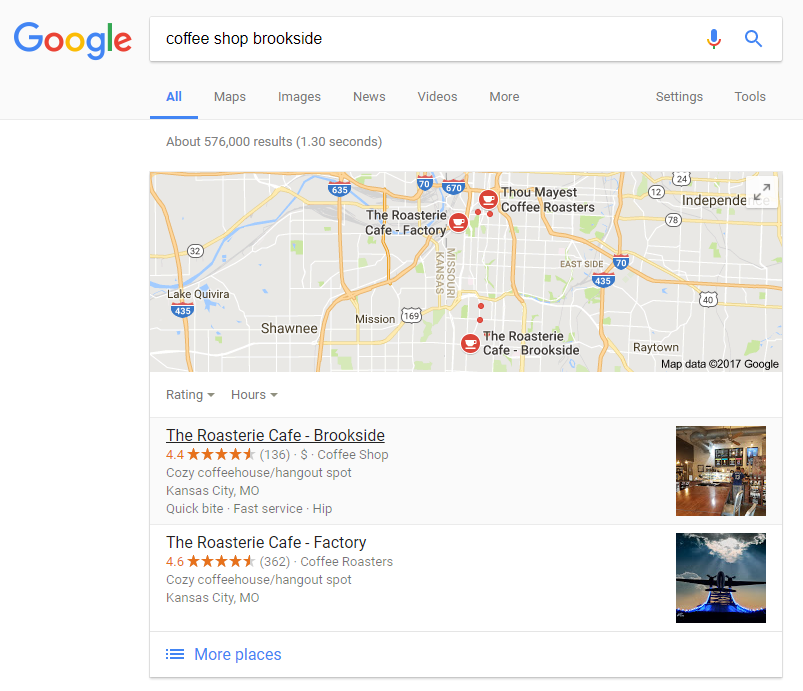Open the Tools option
Screen dimensions: 803x691
point(750,97)
